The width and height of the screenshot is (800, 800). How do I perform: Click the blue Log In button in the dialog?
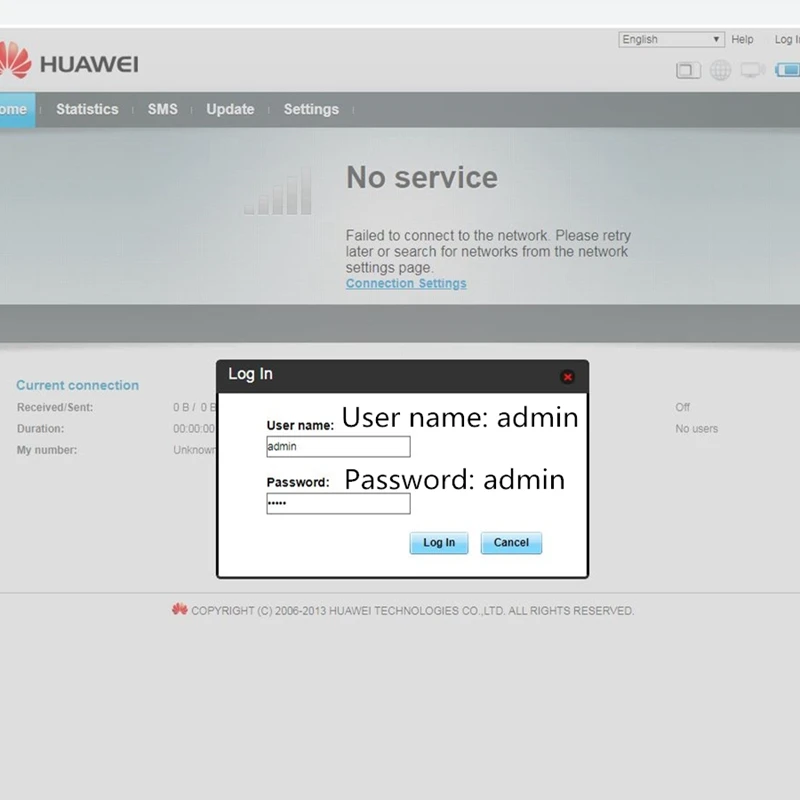coord(439,542)
